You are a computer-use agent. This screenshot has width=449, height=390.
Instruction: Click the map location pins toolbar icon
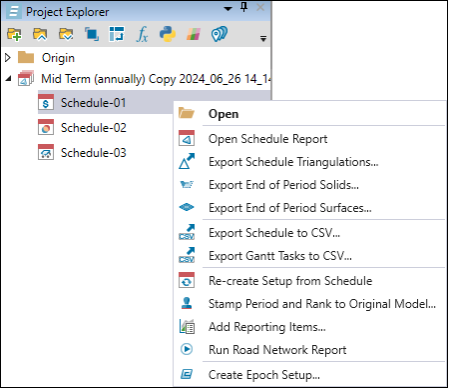tap(219, 34)
